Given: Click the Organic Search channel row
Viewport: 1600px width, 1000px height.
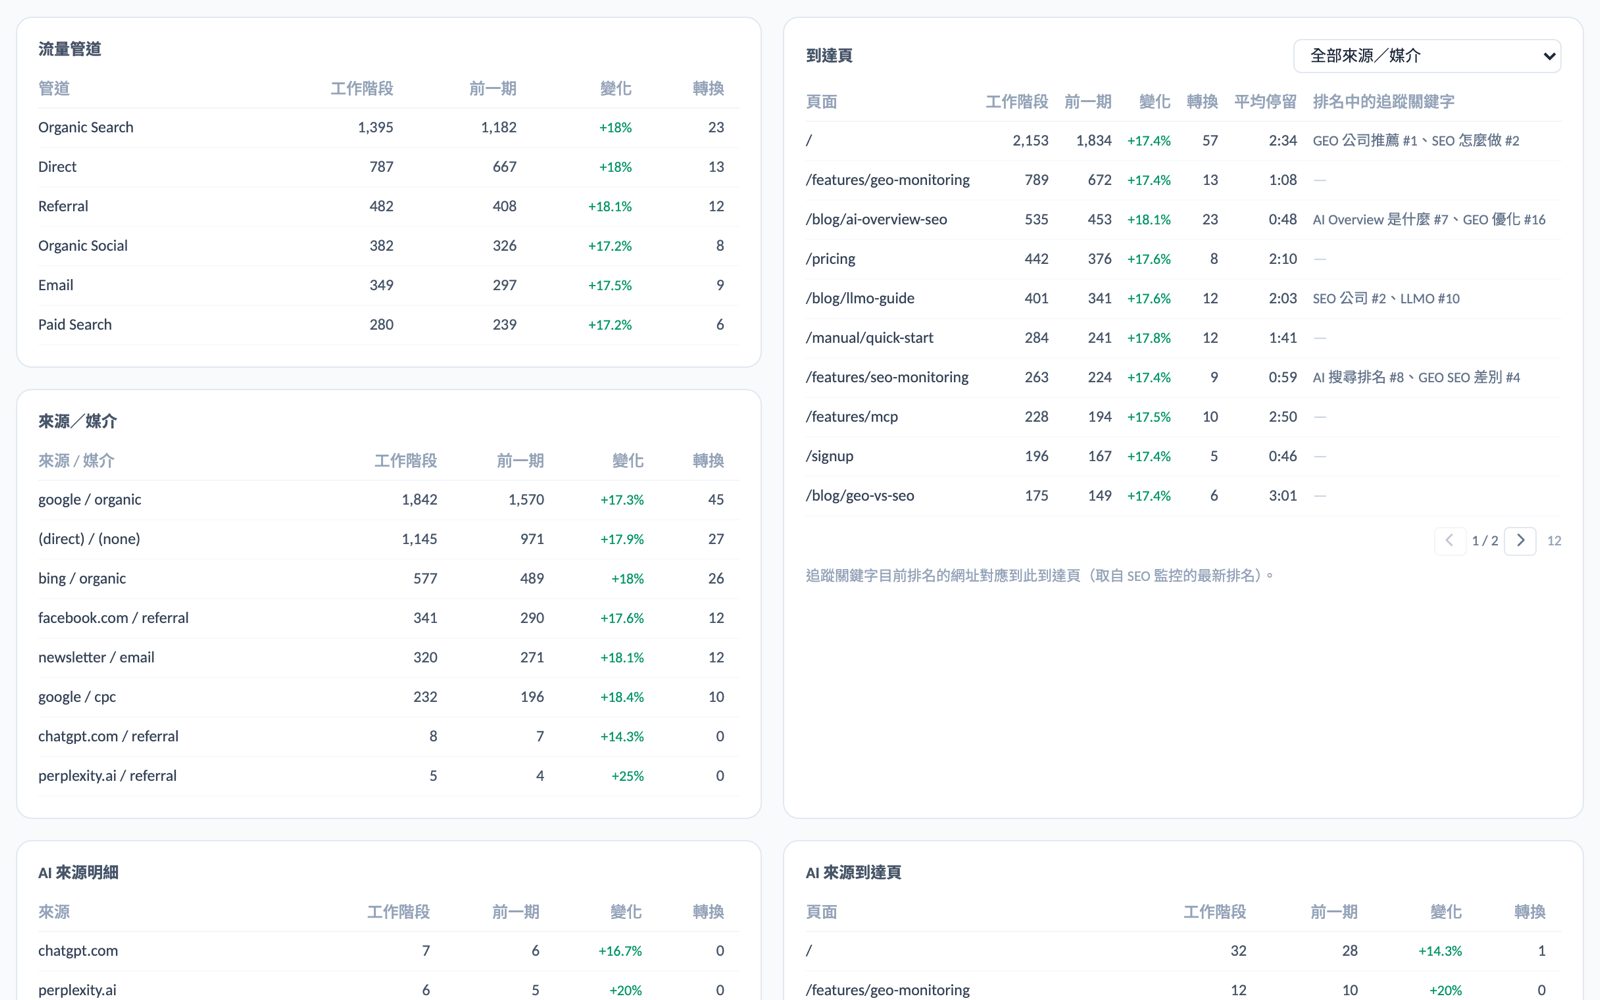Looking at the screenshot, I should click(388, 128).
